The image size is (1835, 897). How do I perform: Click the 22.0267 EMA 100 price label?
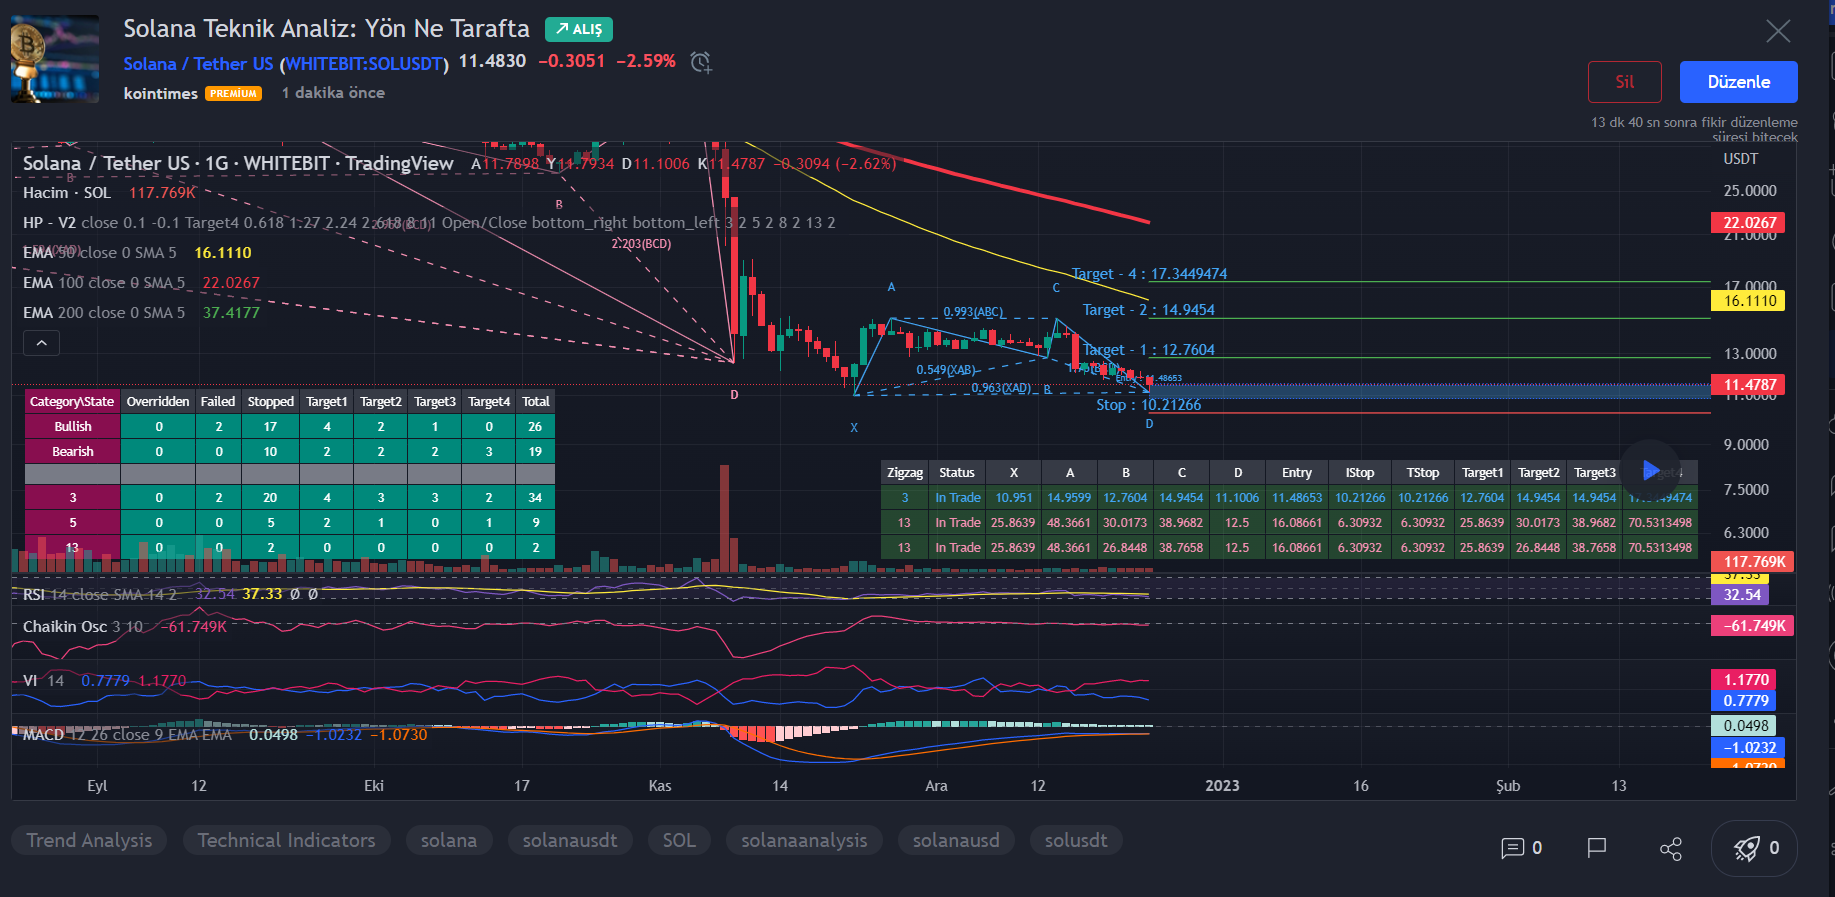point(1749,223)
